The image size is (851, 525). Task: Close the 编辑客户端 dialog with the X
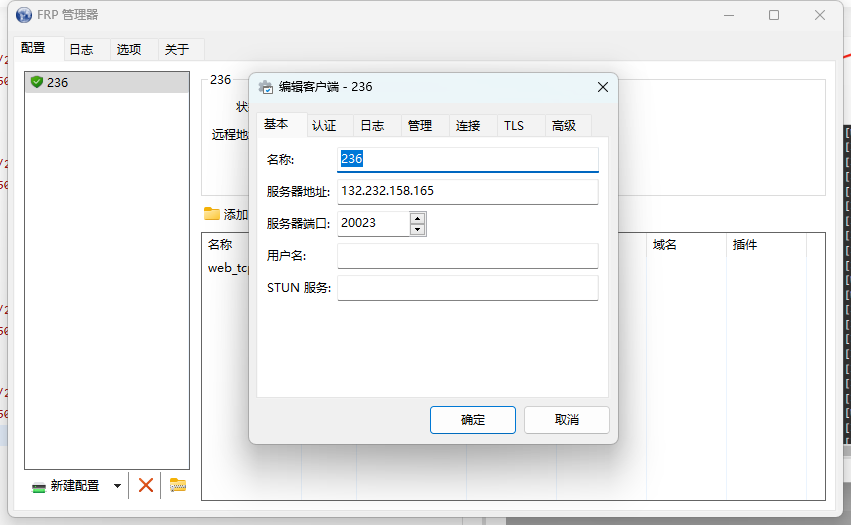coord(602,87)
